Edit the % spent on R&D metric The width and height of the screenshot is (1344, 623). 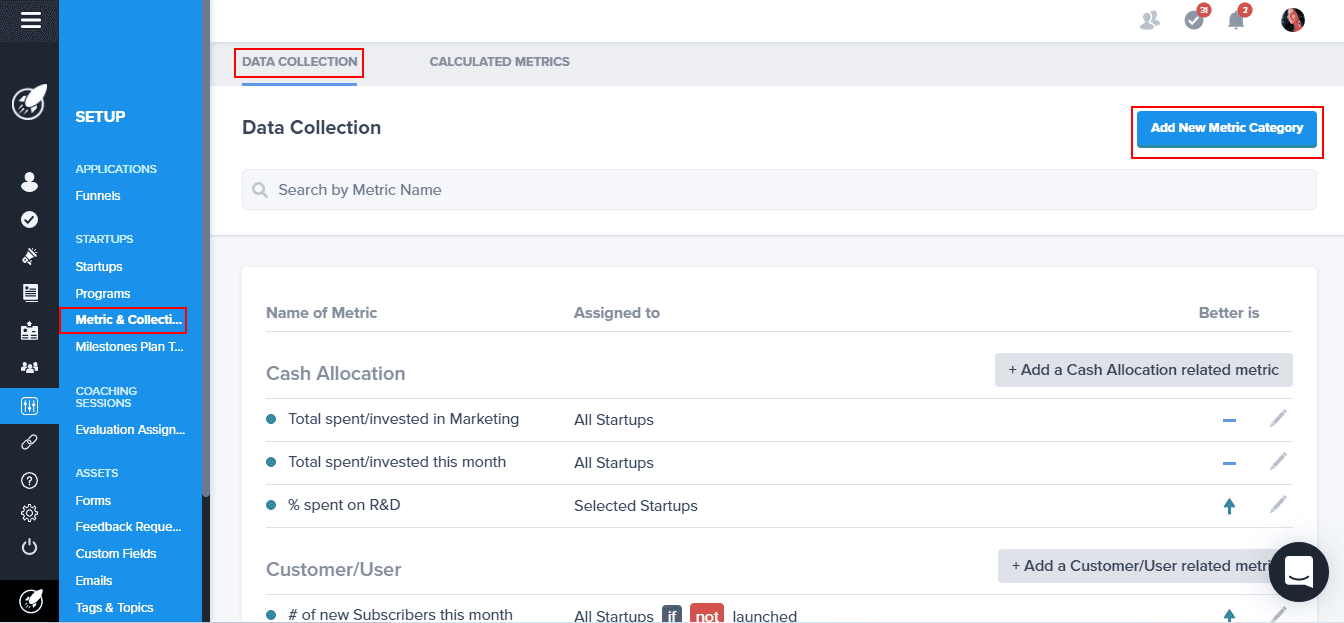(1278, 504)
